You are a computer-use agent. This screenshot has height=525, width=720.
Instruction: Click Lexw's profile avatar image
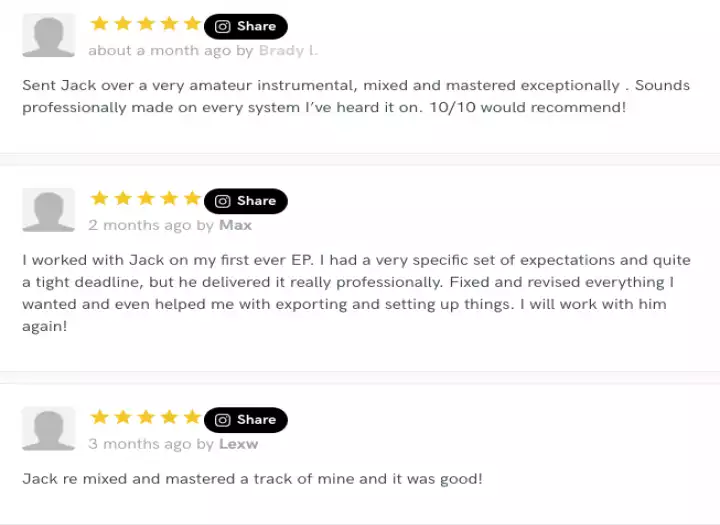[x=48, y=429]
